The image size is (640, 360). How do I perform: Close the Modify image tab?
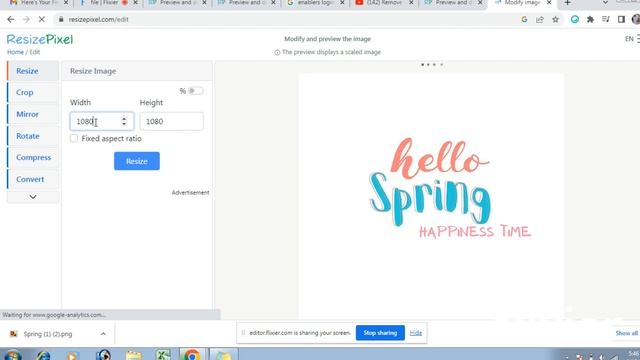click(549, 3)
